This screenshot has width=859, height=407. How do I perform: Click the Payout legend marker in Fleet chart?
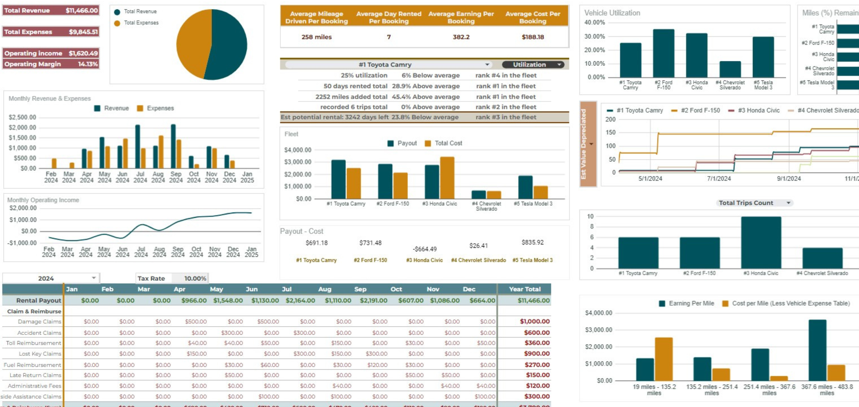point(391,143)
